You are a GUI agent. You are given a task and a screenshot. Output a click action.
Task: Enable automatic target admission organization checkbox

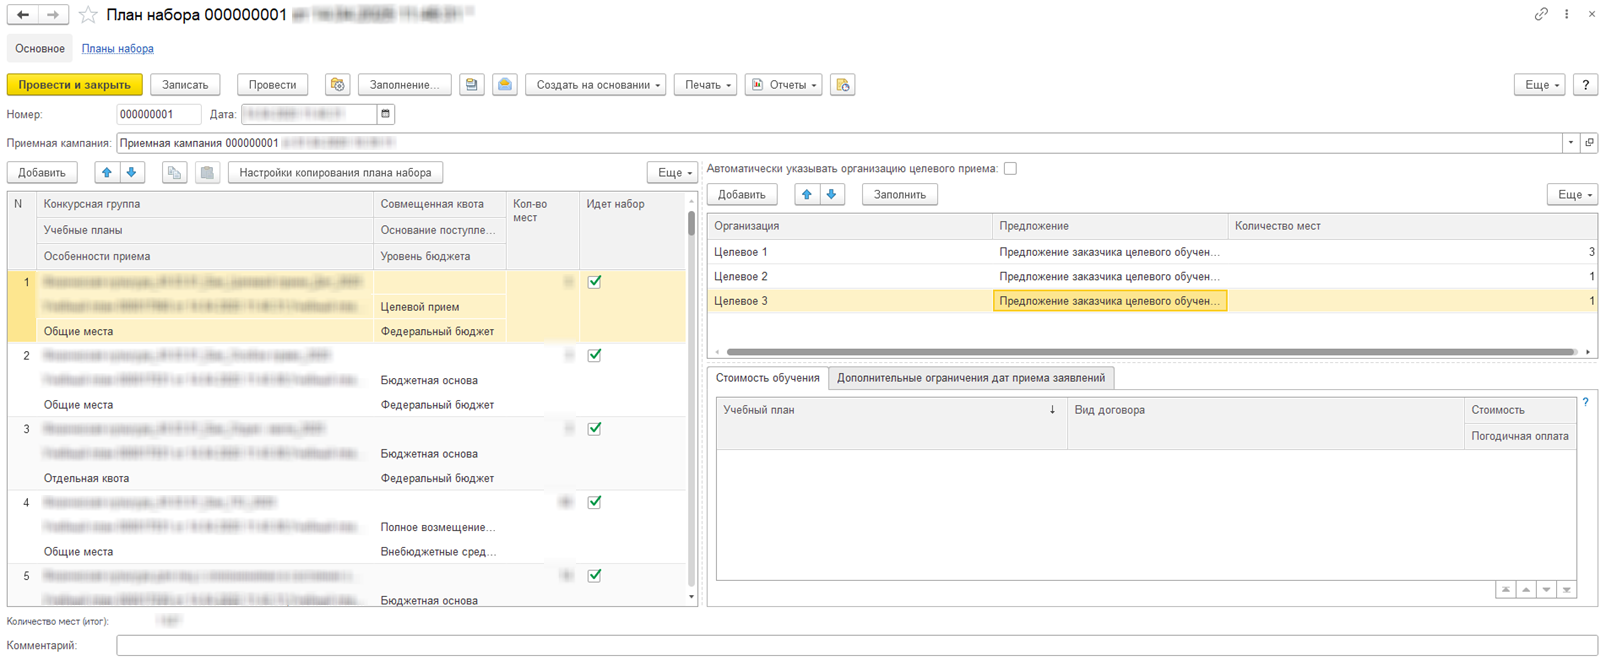click(x=1010, y=169)
